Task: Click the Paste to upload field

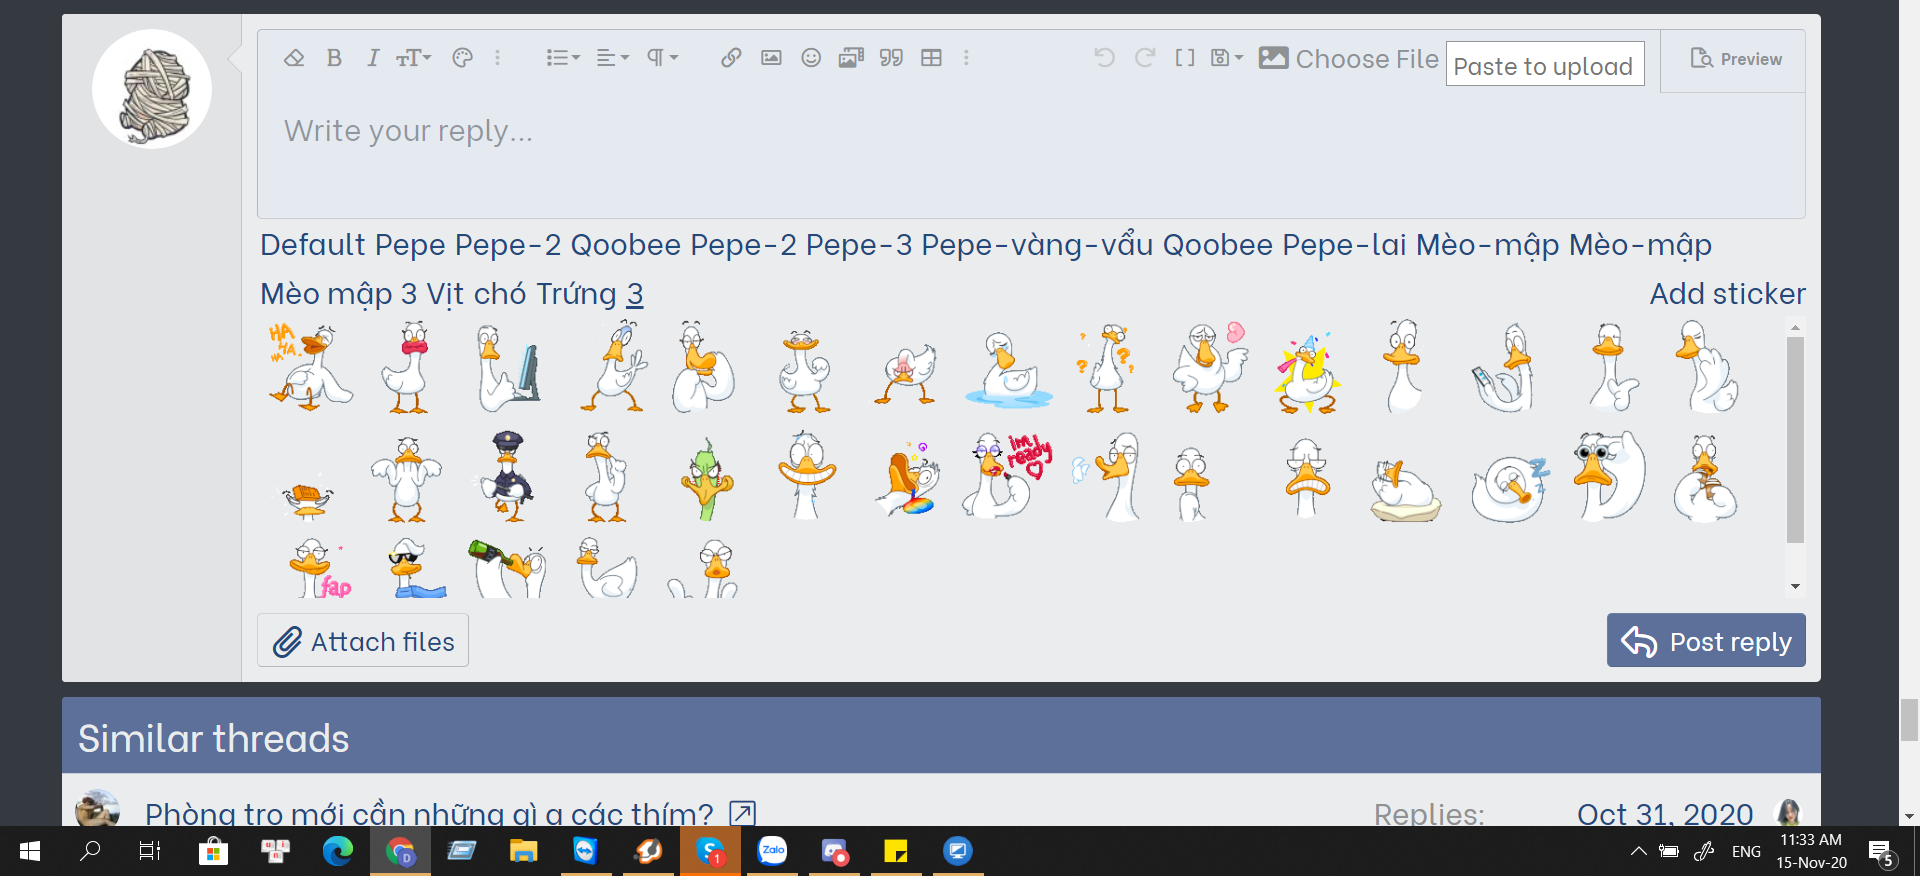Action: click(x=1545, y=64)
